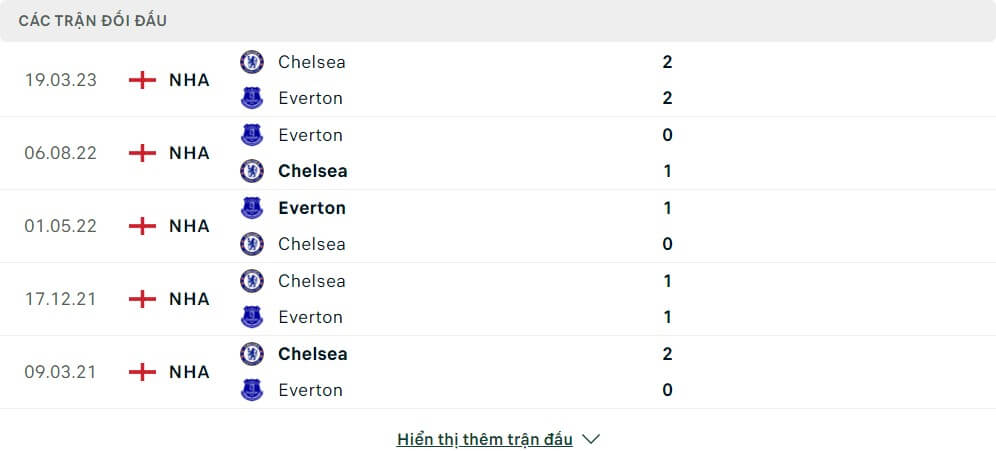The image size is (996, 451).
Task: Click Everton score 0 in 09.03.21 match
Action: tap(667, 390)
